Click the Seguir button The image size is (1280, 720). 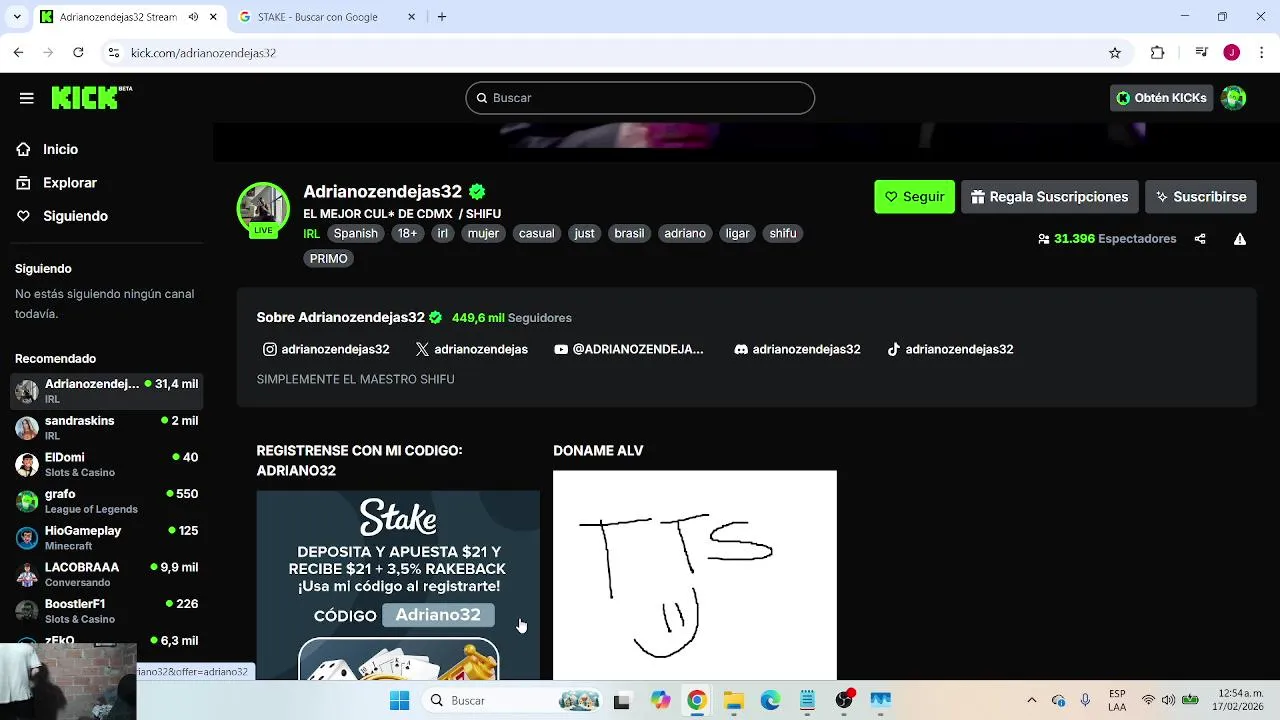(x=914, y=197)
